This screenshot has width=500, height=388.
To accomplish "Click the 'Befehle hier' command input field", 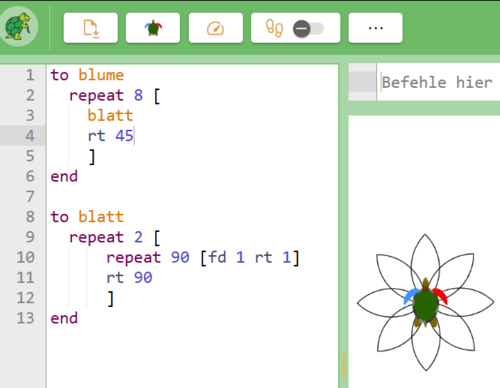I will click(438, 82).
